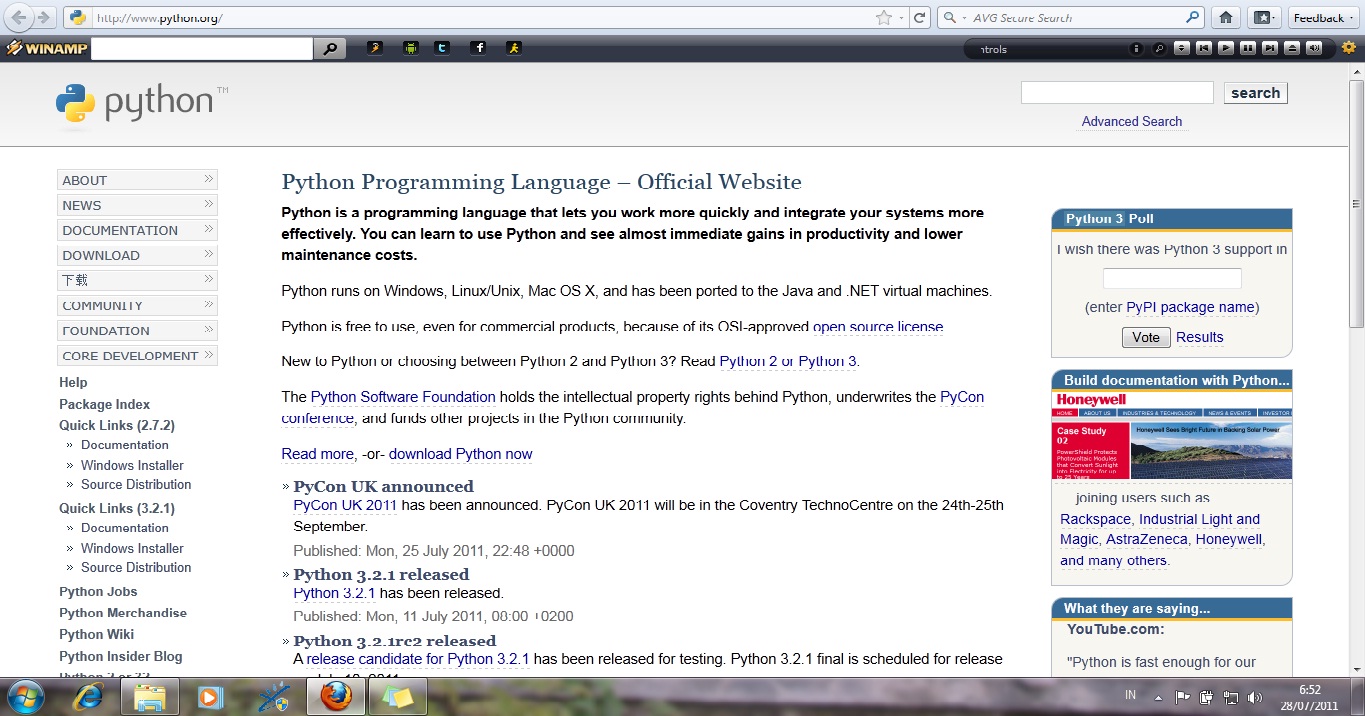
Task: Click the speaker volume icon in system tray
Action: tap(1254, 697)
